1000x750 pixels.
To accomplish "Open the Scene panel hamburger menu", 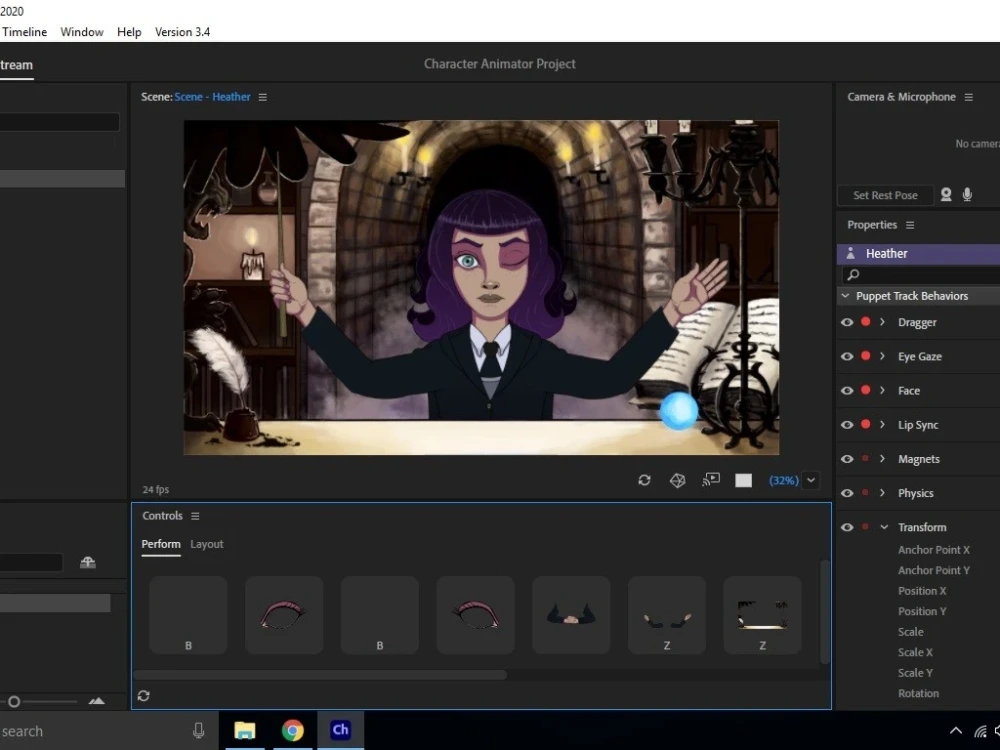I will pyautogui.click(x=263, y=97).
